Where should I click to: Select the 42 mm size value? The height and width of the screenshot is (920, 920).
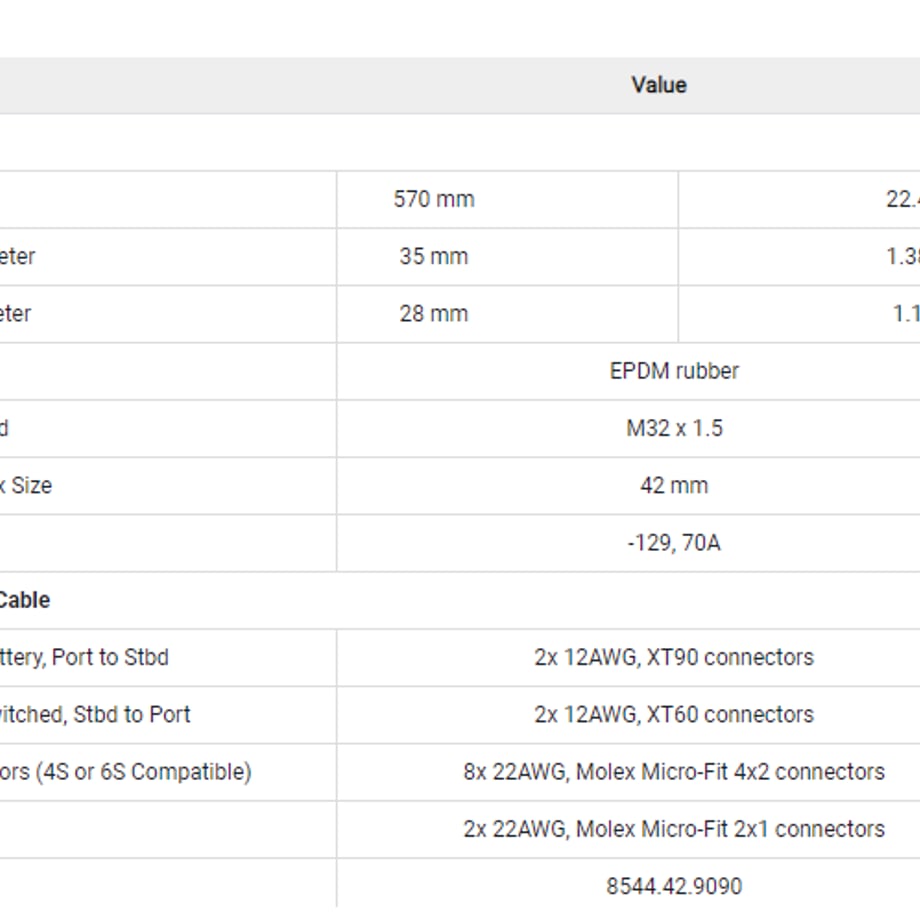674,486
